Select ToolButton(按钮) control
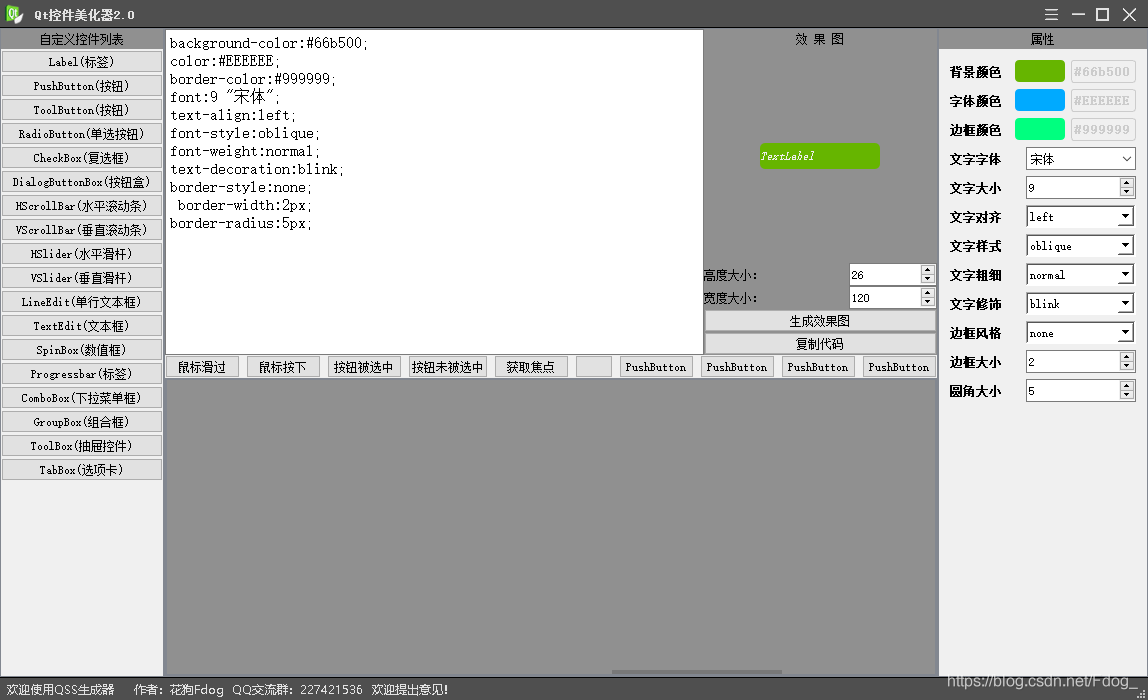1148x700 pixels. 81,110
